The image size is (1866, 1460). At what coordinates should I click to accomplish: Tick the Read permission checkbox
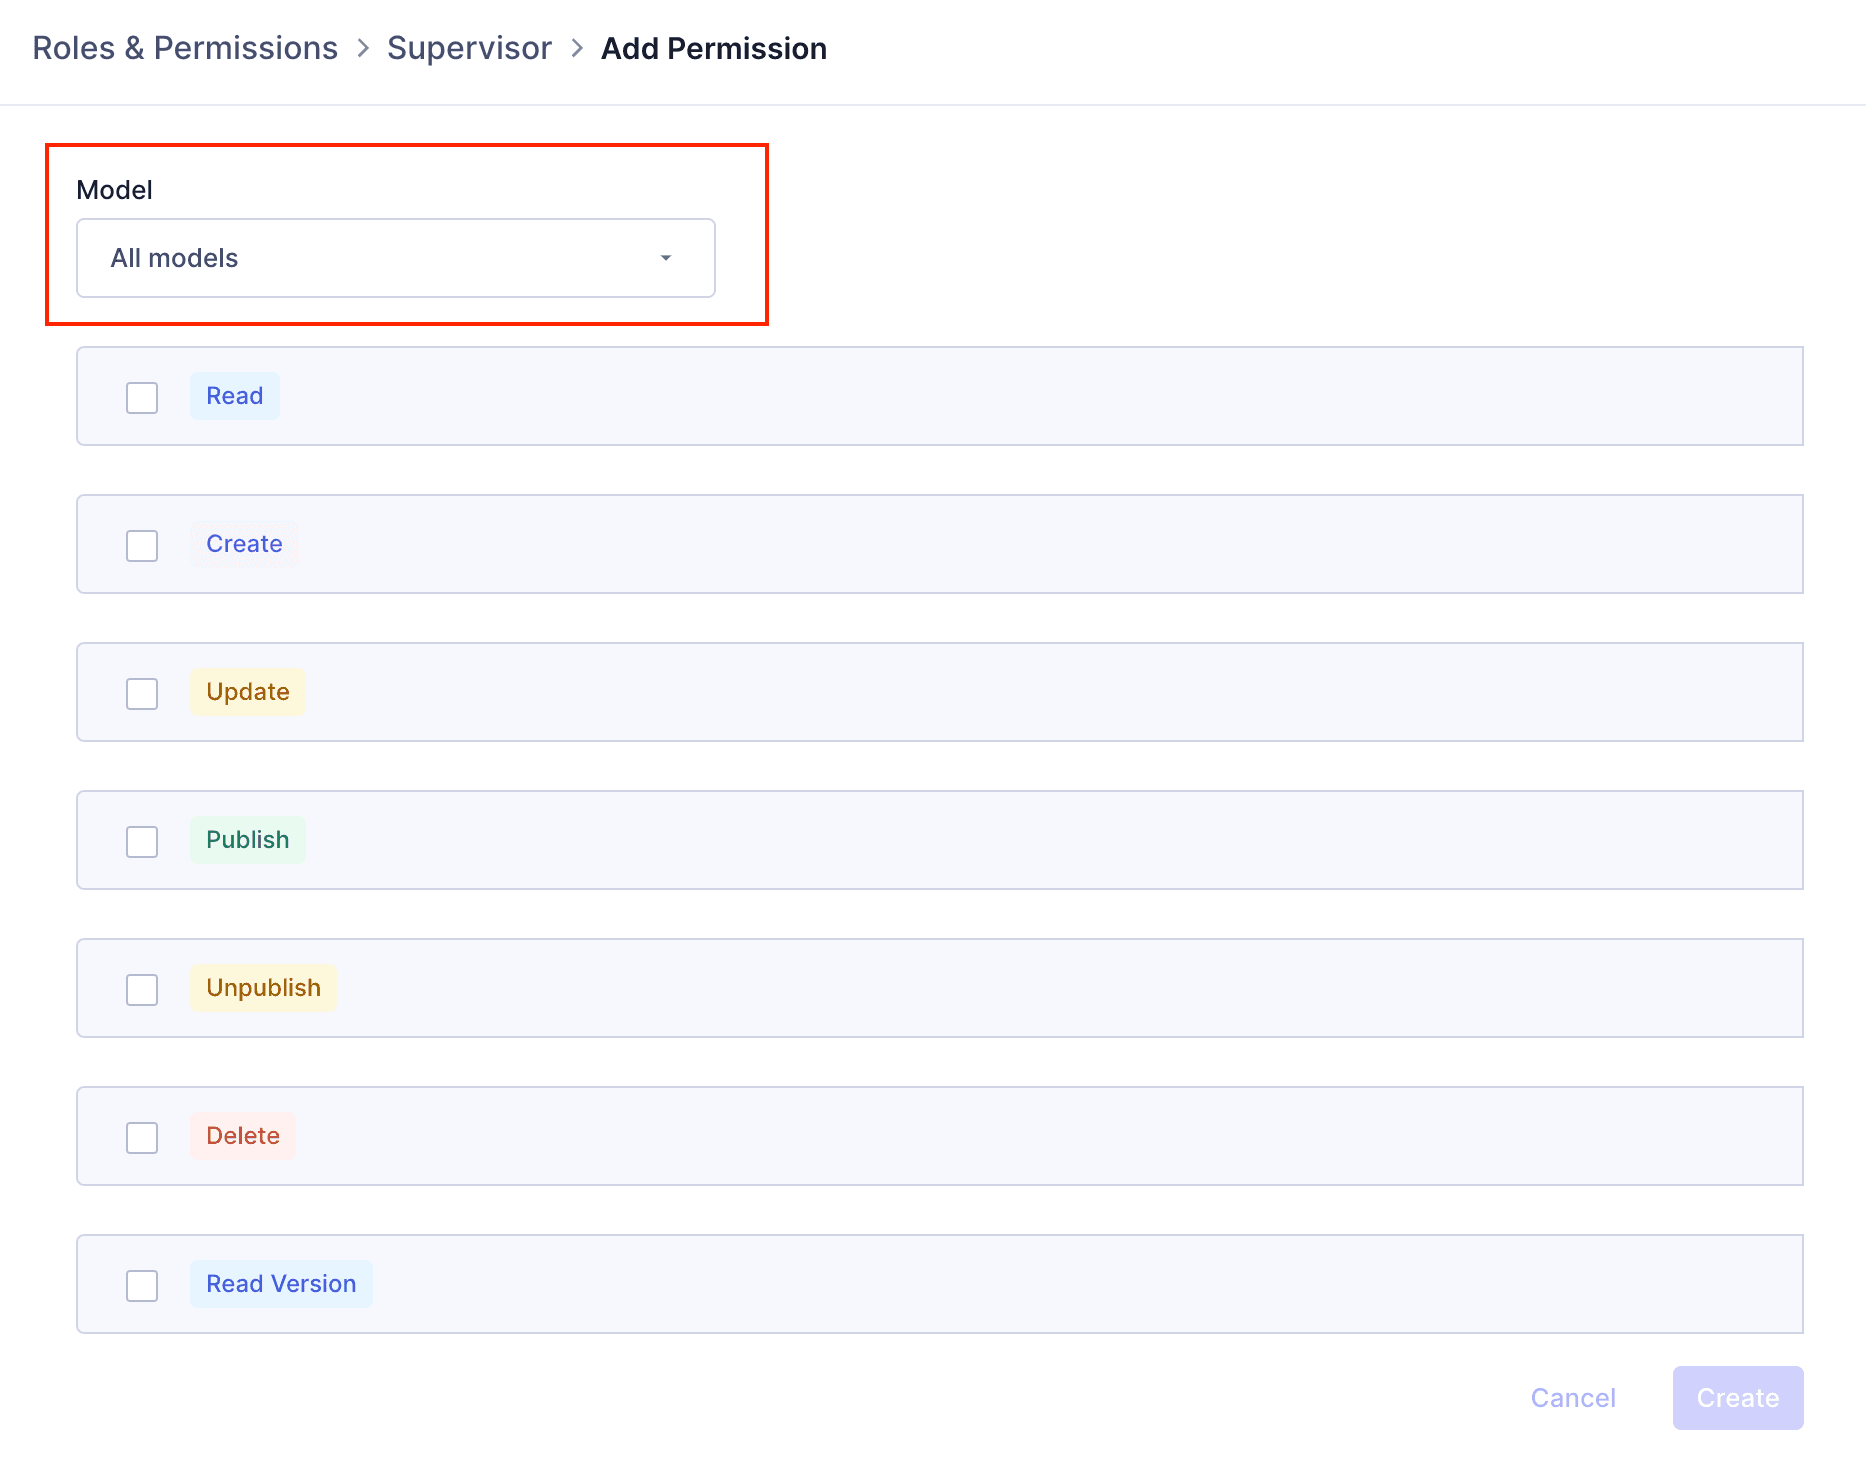142,397
